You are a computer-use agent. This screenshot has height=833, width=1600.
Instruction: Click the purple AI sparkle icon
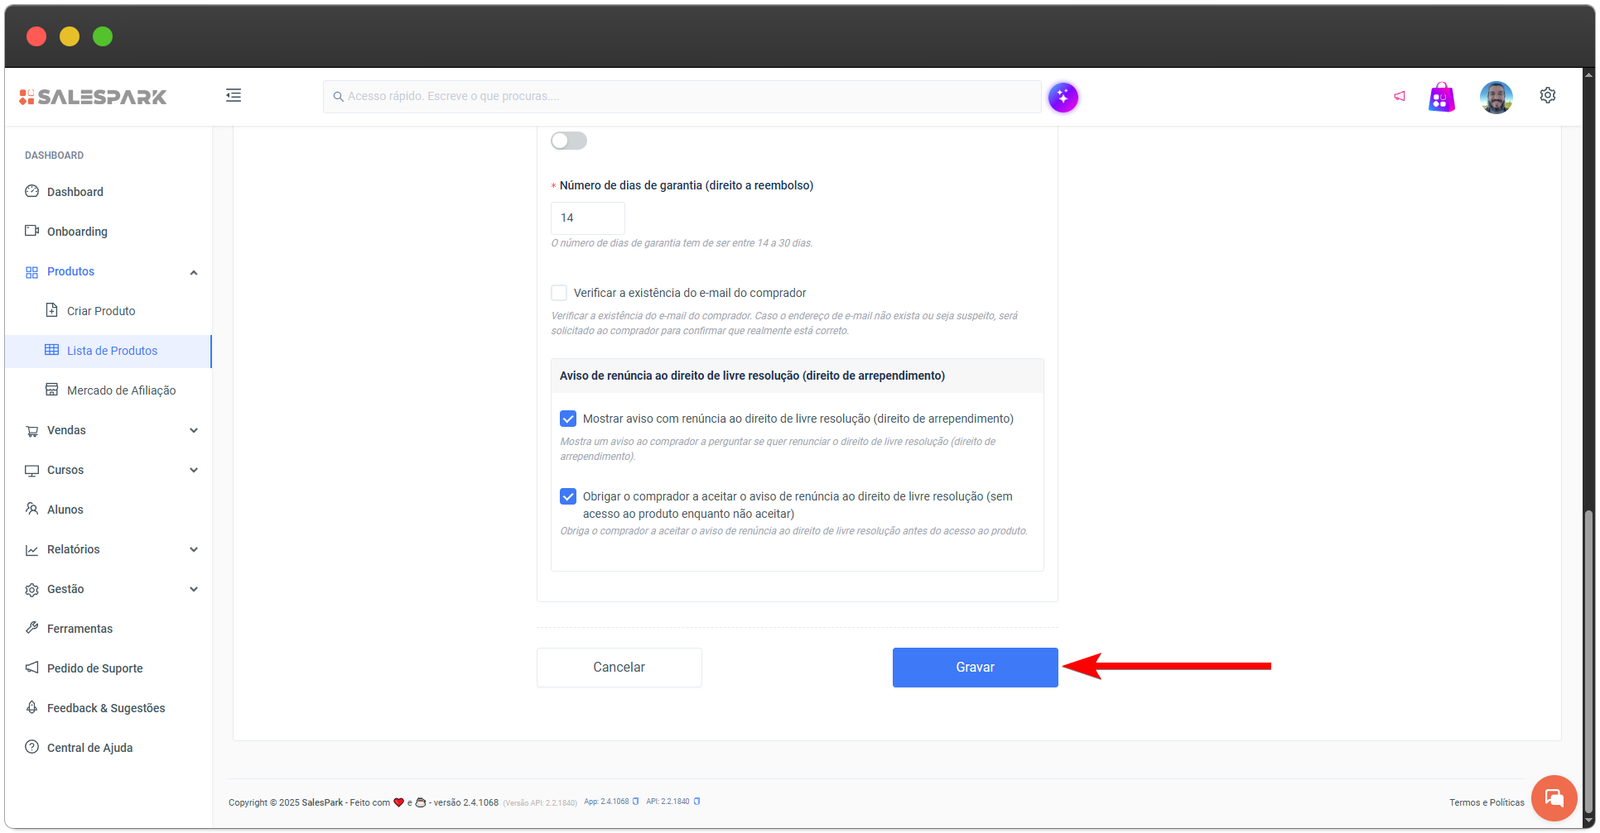(x=1063, y=97)
